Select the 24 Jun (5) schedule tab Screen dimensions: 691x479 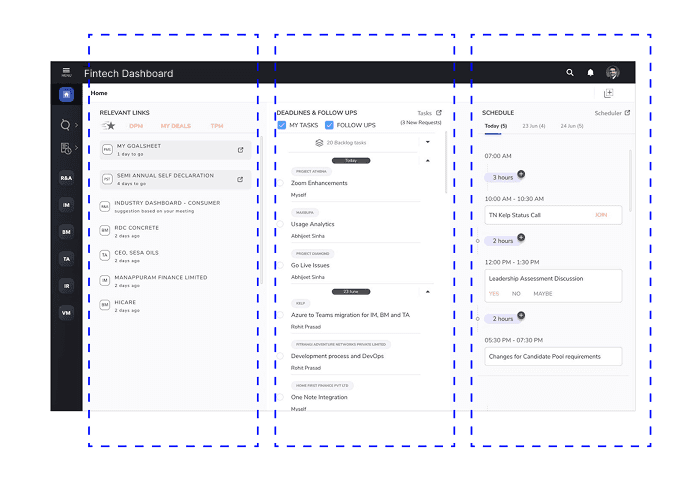pos(572,126)
